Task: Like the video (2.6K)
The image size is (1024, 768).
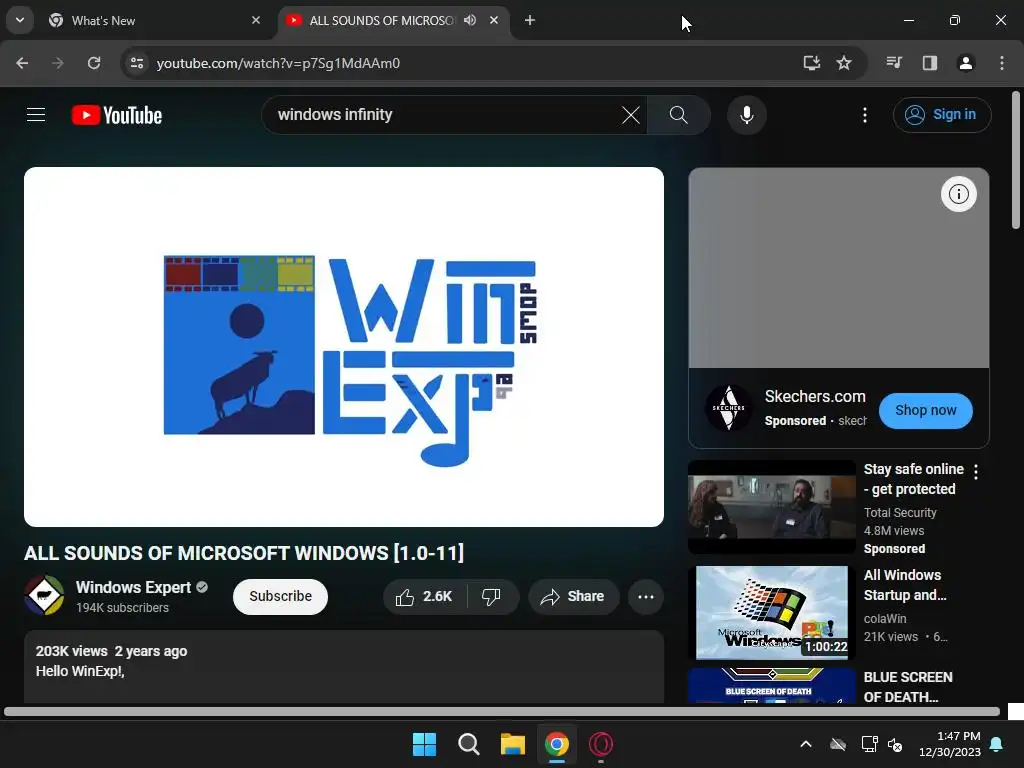Action: (x=424, y=596)
